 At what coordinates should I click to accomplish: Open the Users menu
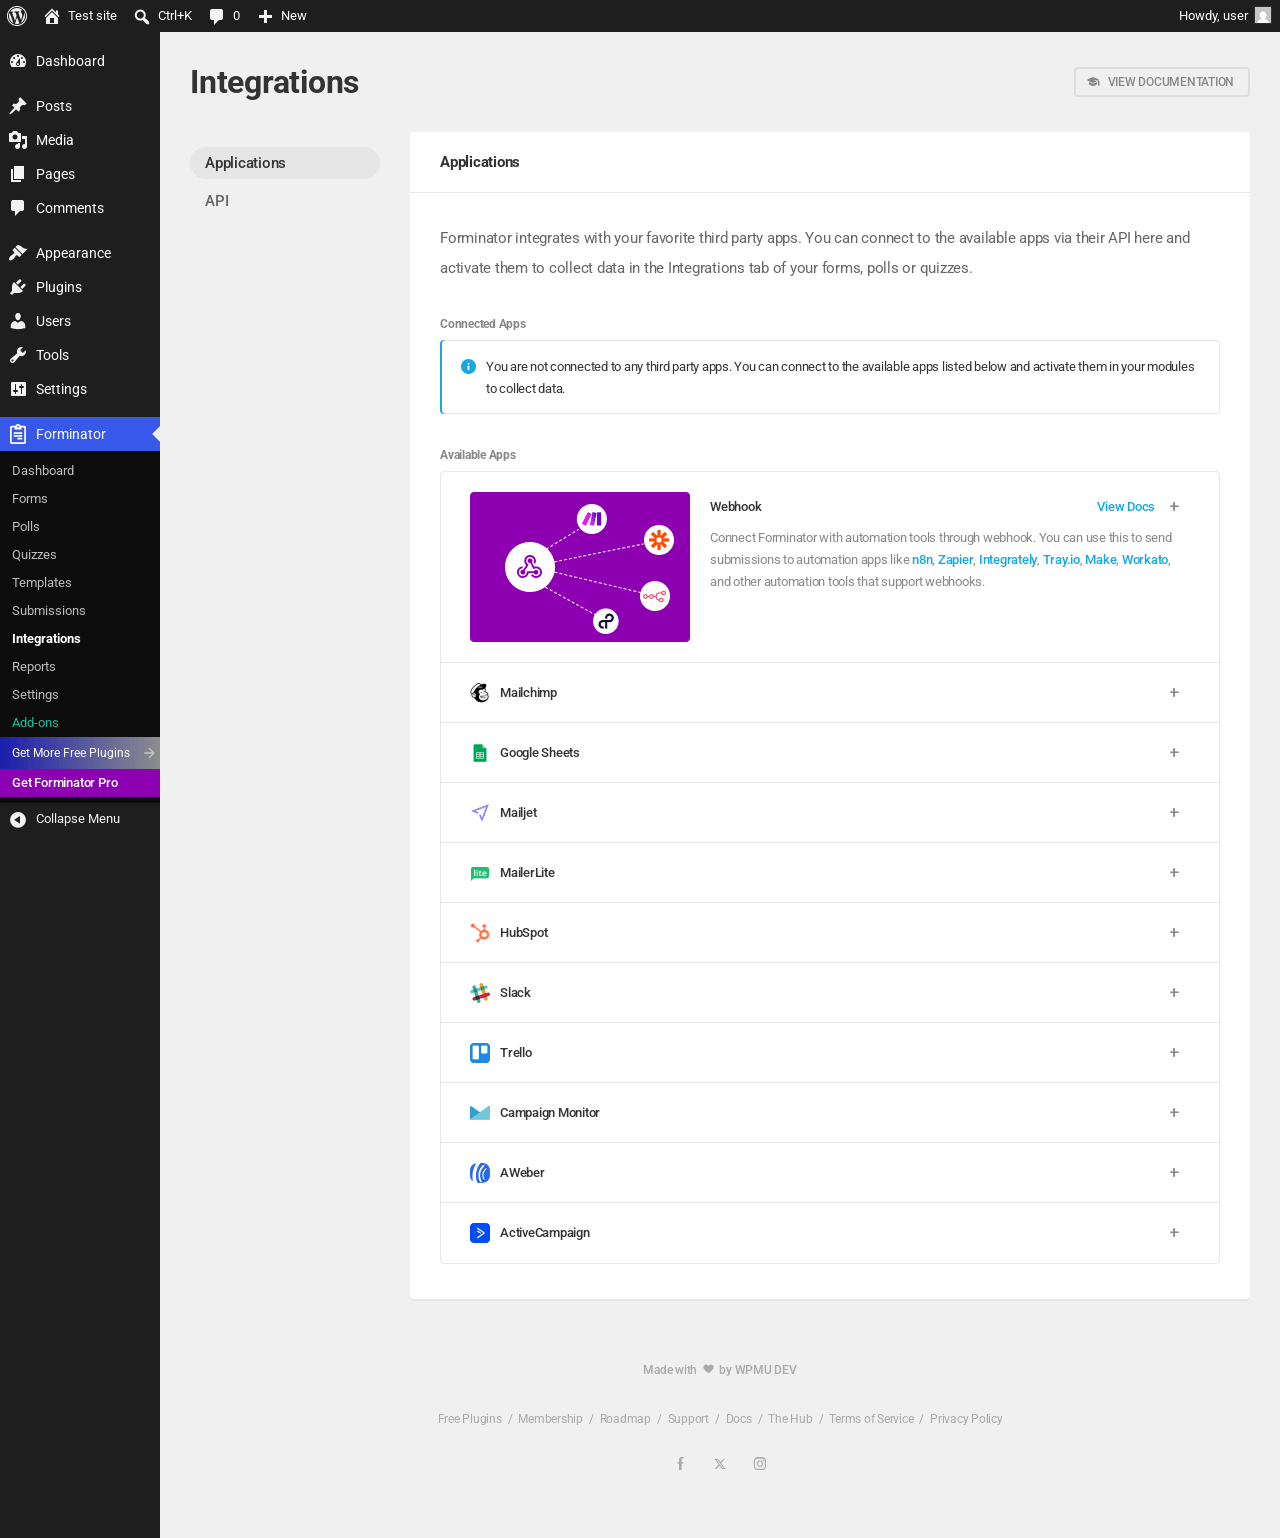[x=80, y=321]
